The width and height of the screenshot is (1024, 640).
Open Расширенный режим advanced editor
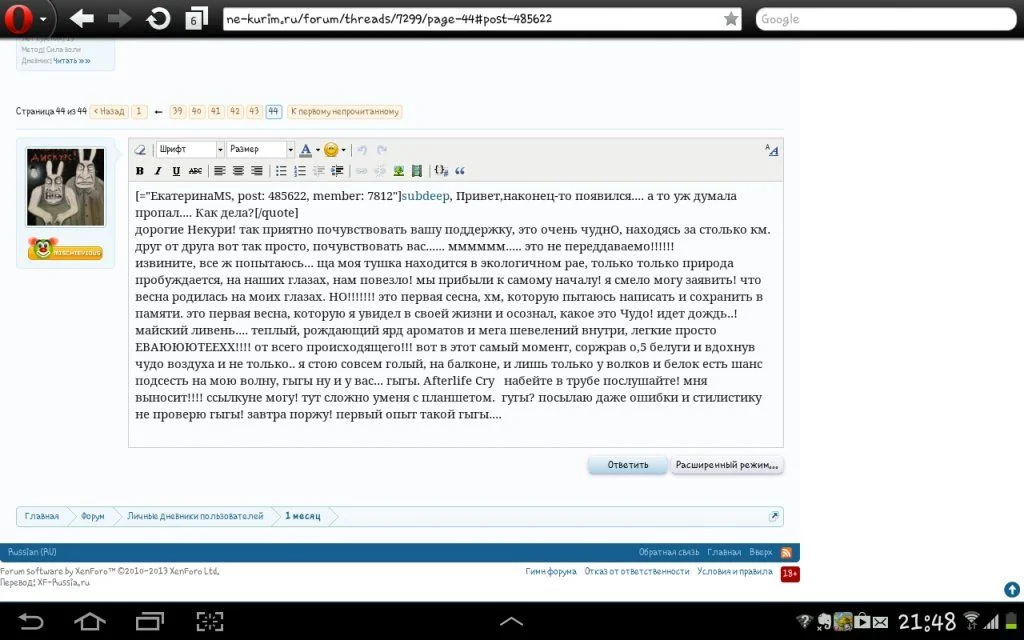point(727,465)
